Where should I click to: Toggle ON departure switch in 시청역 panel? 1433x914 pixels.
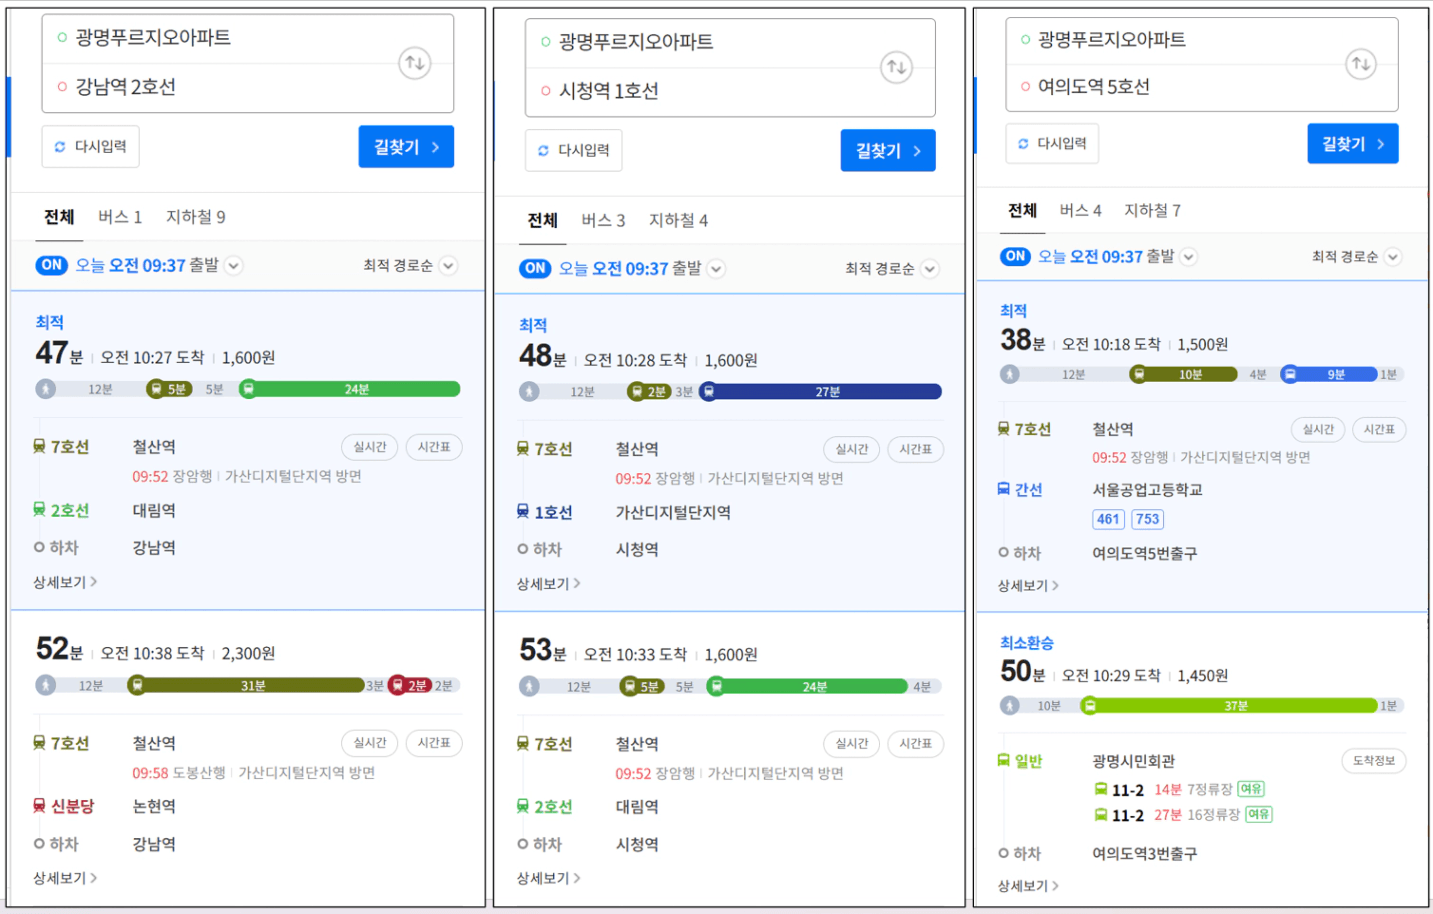pyautogui.click(x=535, y=268)
